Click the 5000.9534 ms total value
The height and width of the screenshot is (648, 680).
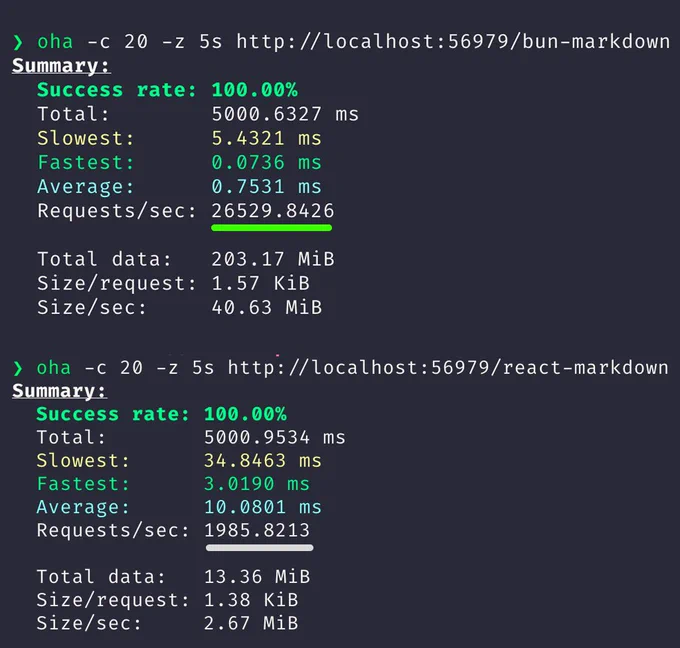pyautogui.click(x=275, y=437)
